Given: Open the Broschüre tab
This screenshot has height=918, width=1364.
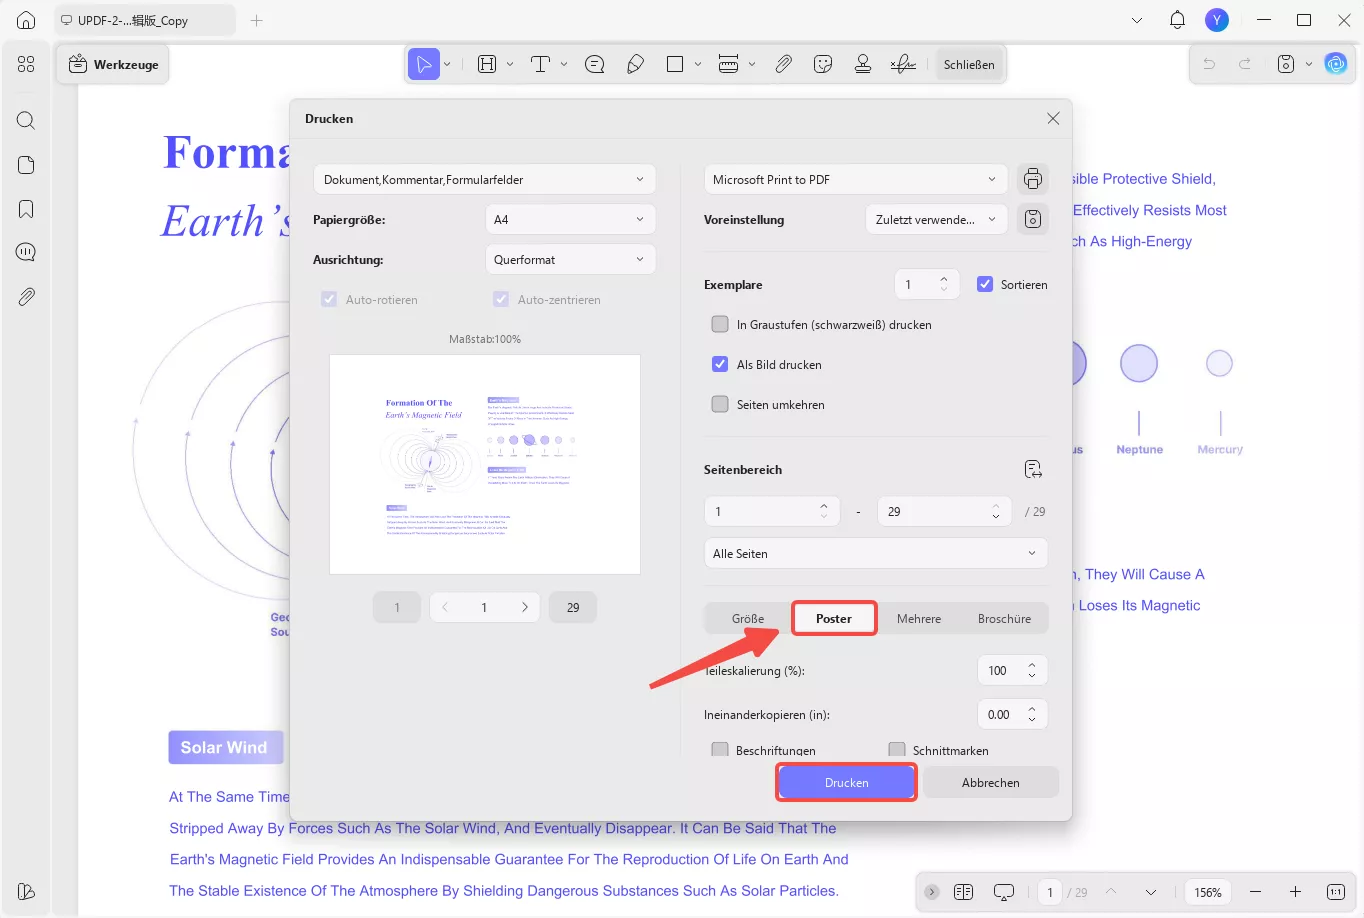Looking at the screenshot, I should coord(1004,618).
